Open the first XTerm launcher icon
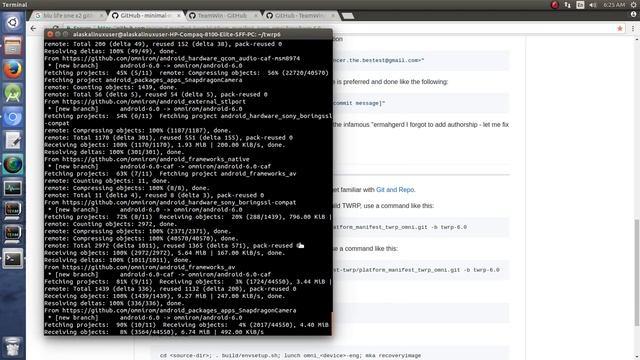The height and width of the screenshot is (360, 640). [13, 211]
